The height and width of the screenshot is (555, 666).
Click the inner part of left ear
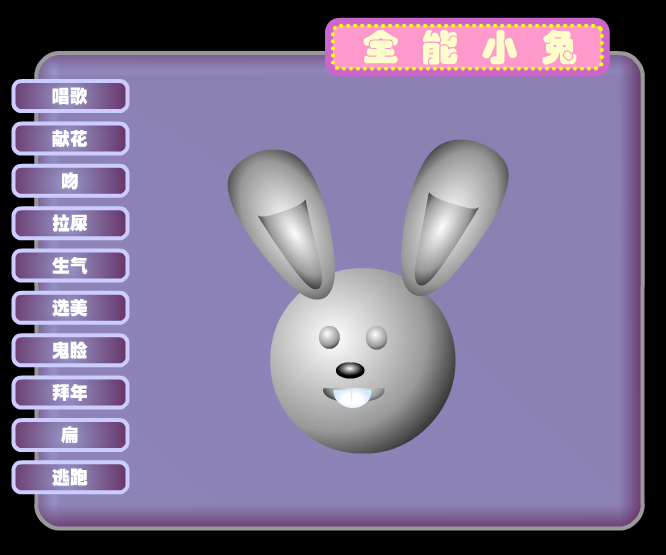[293, 242]
